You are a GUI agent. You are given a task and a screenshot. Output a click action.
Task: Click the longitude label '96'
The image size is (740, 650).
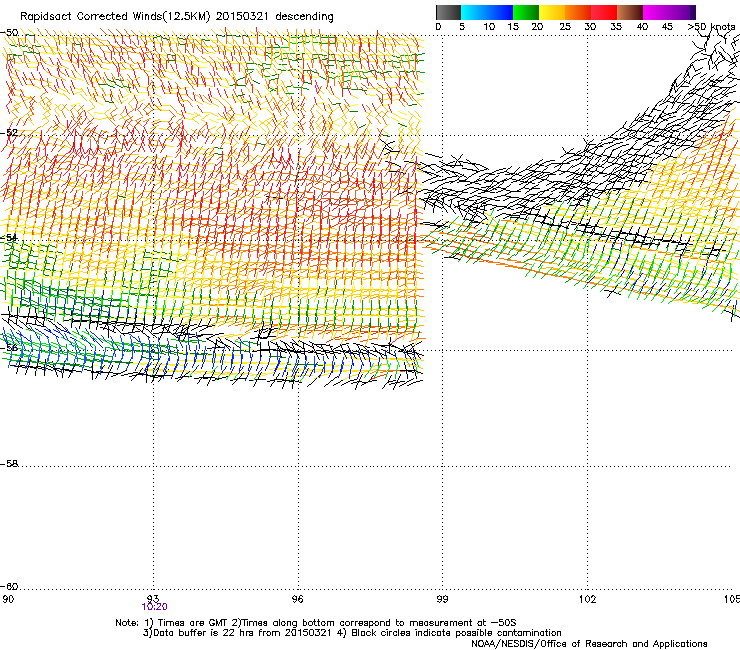tap(297, 599)
